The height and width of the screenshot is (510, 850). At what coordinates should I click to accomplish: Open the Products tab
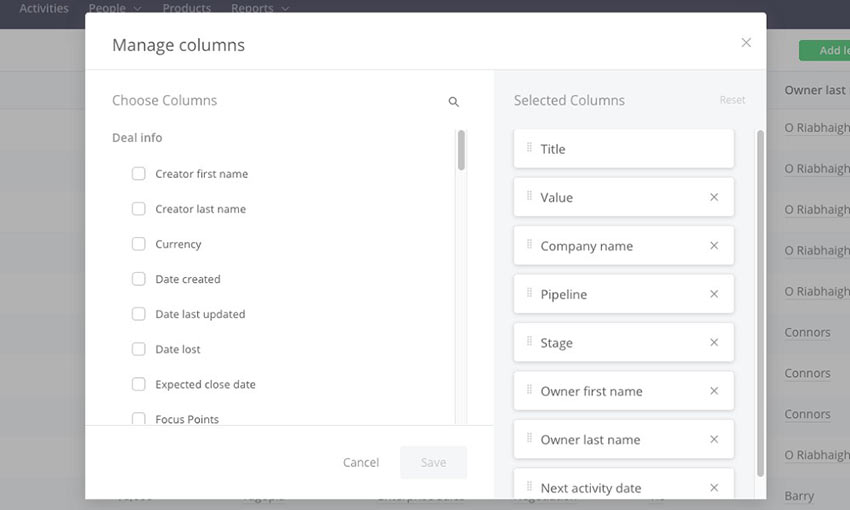tap(186, 8)
